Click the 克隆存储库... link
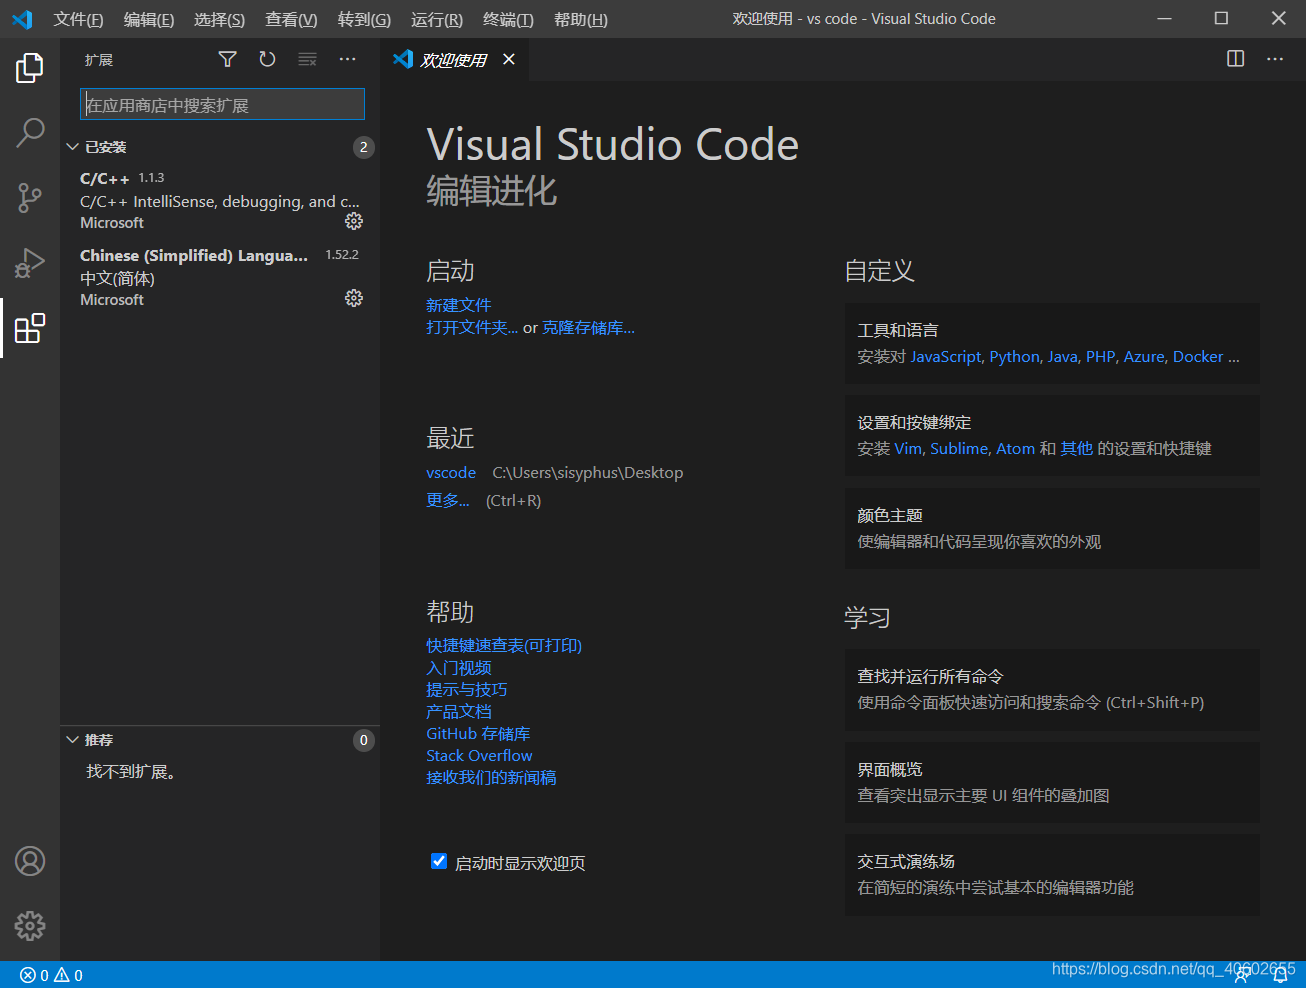Viewport: 1306px width, 988px height. (x=588, y=327)
